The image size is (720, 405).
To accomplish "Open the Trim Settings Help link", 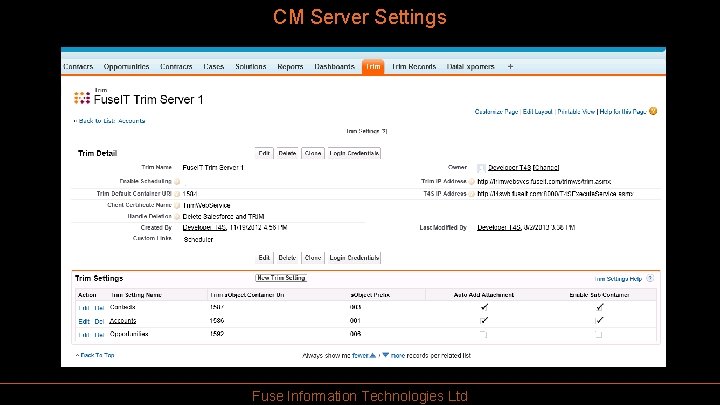I will point(619,279).
